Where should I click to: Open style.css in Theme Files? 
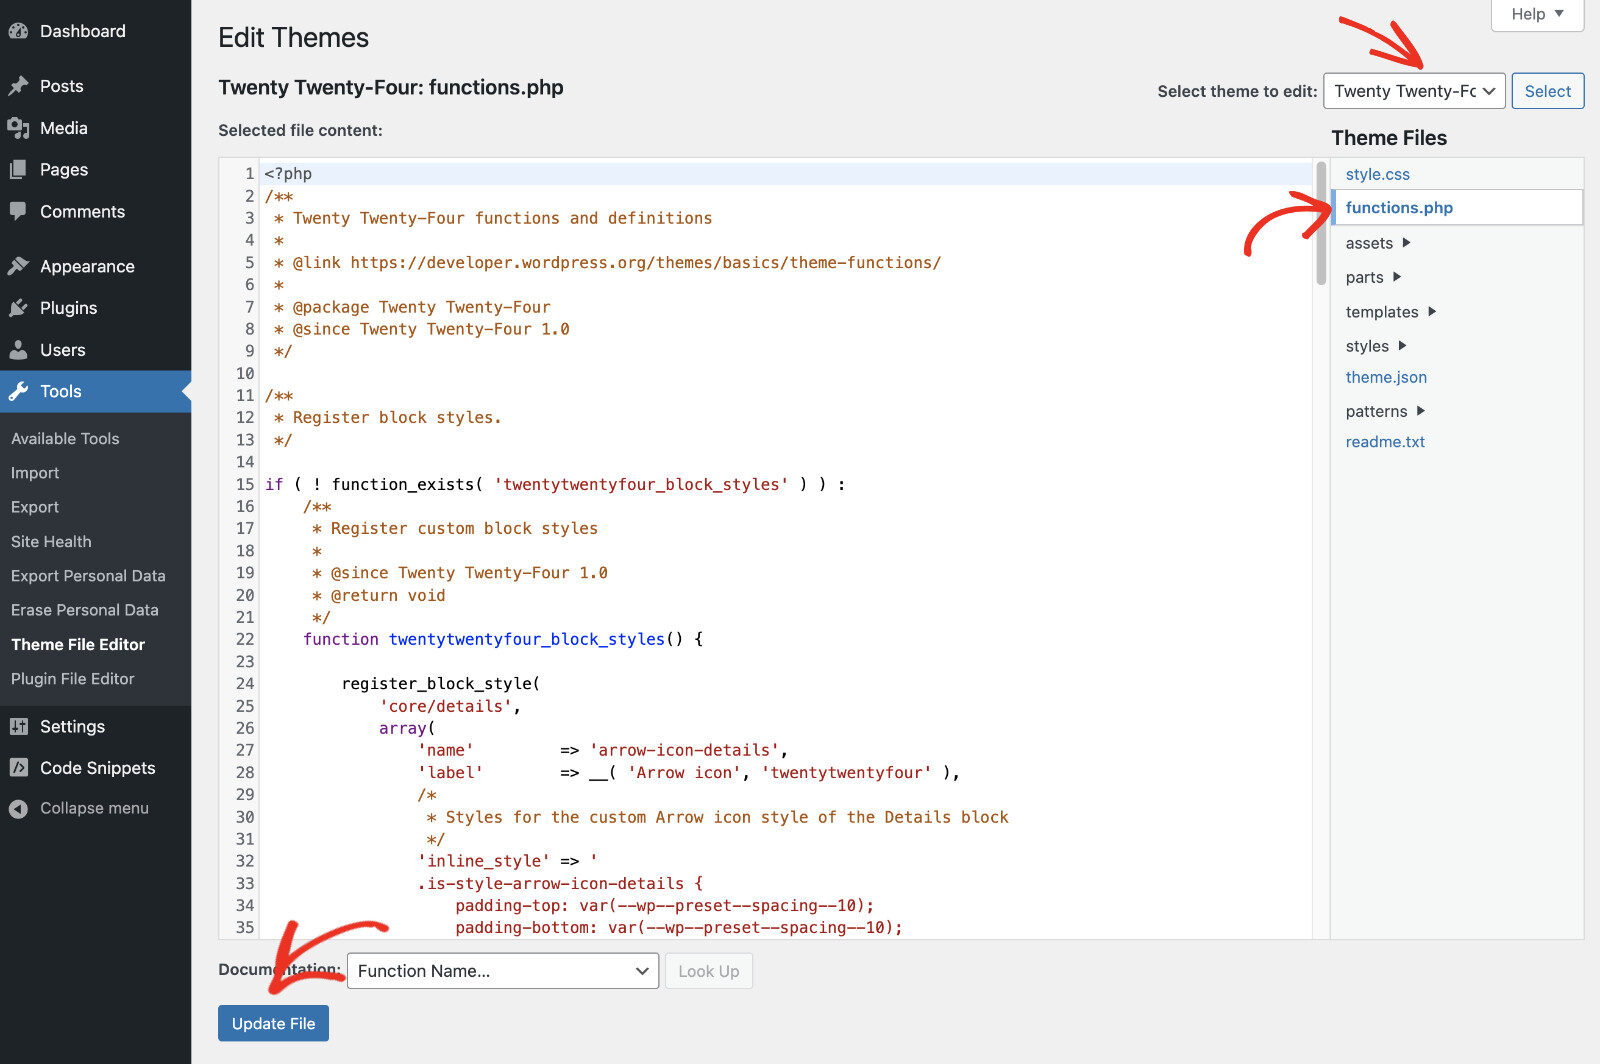pyautogui.click(x=1377, y=174)
